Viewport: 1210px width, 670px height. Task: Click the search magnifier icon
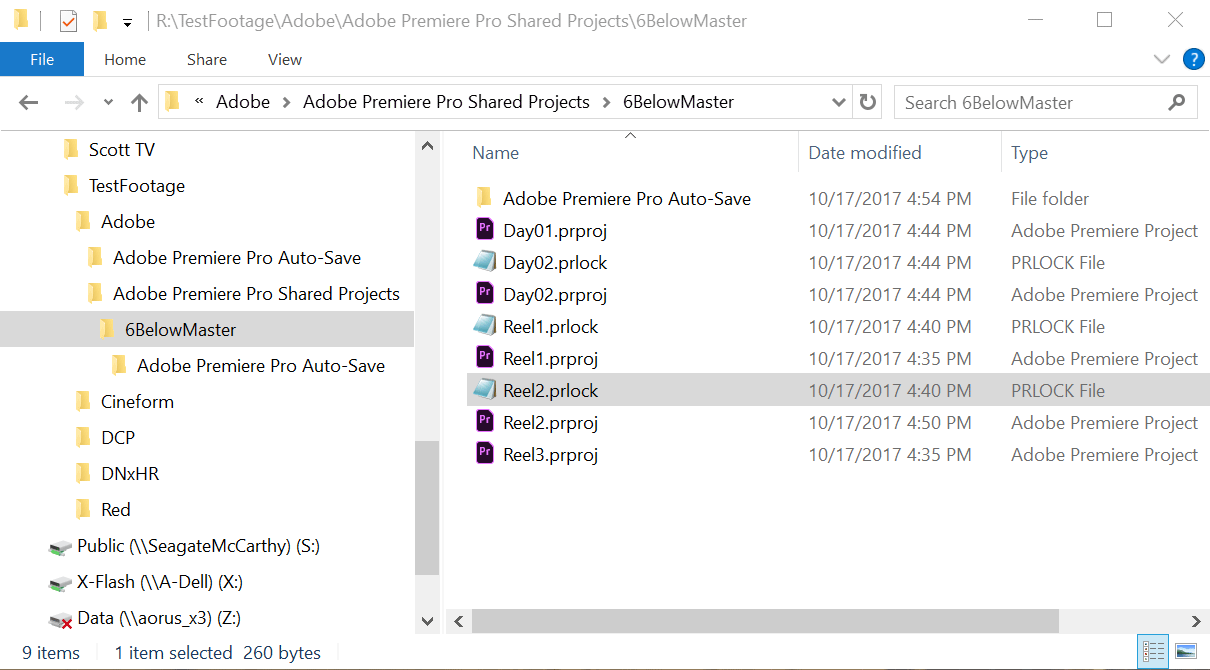(1177, 102)
